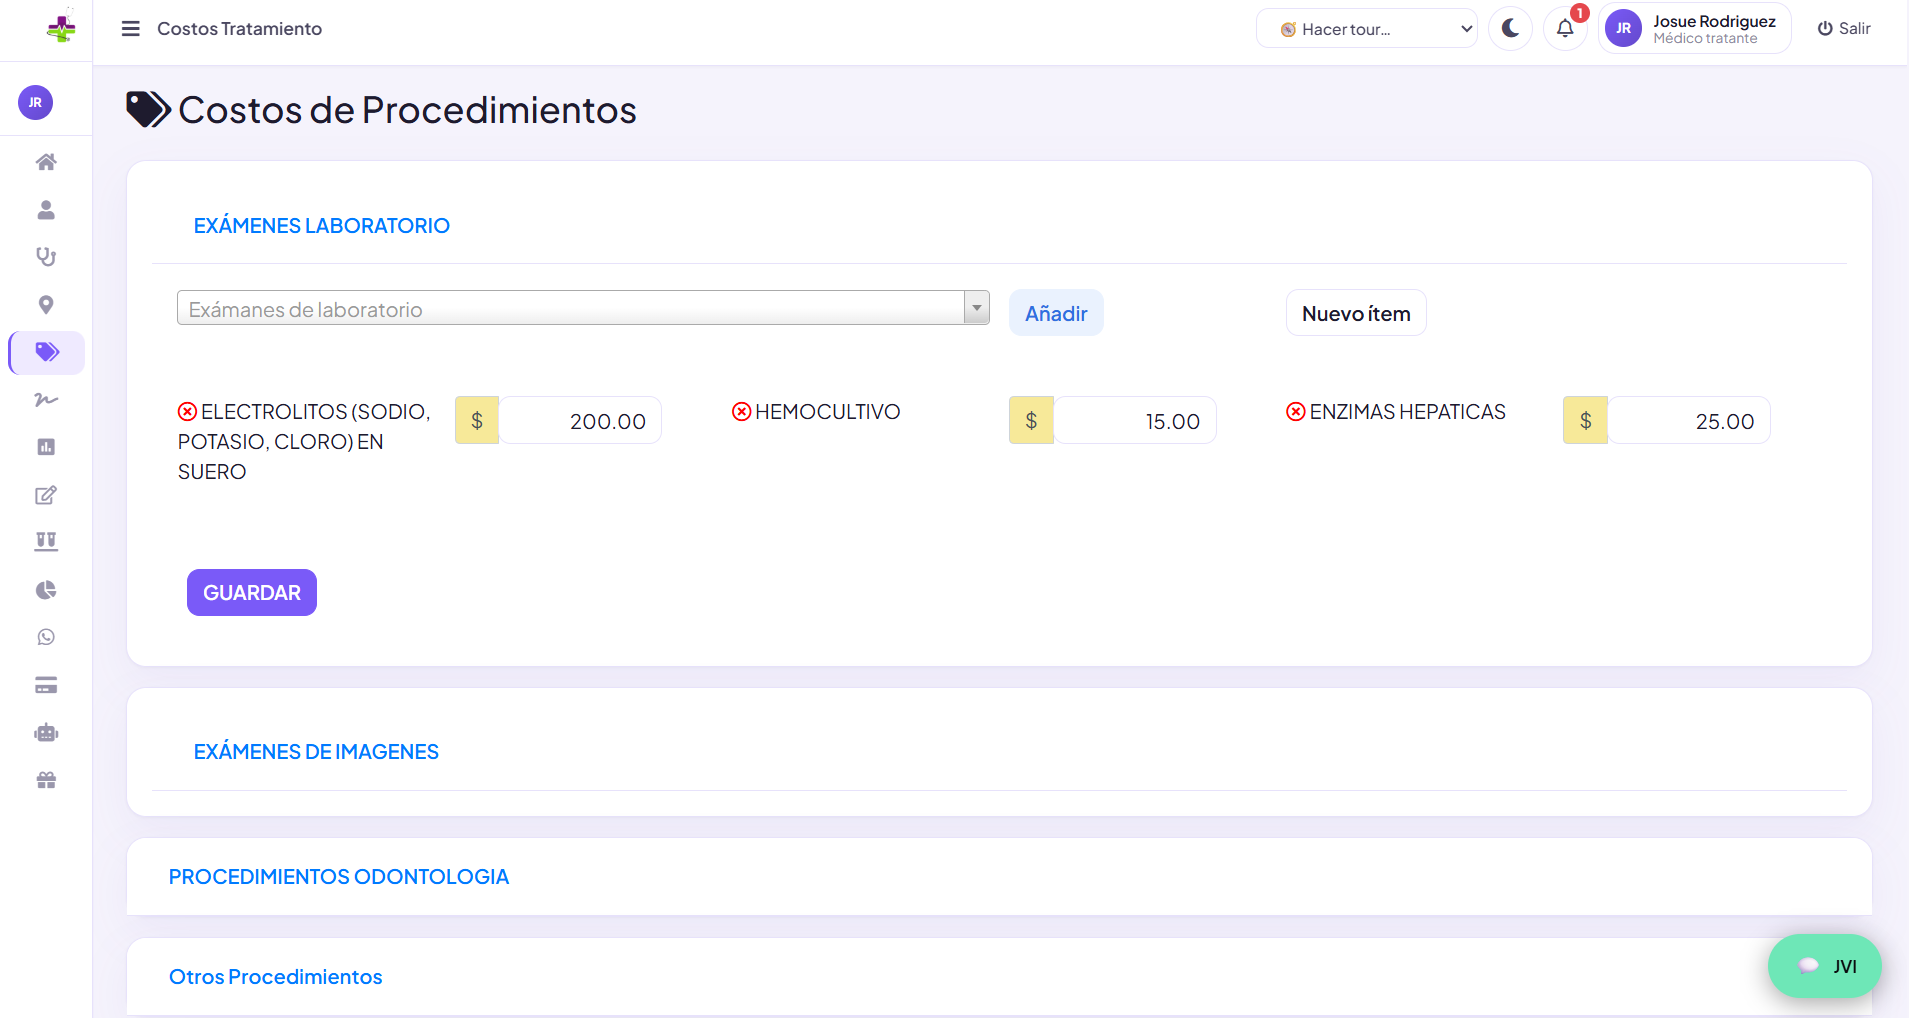Click the app logo at the top left
The height and width of the screenshot is (1018, 1909).
coord(61,27)
